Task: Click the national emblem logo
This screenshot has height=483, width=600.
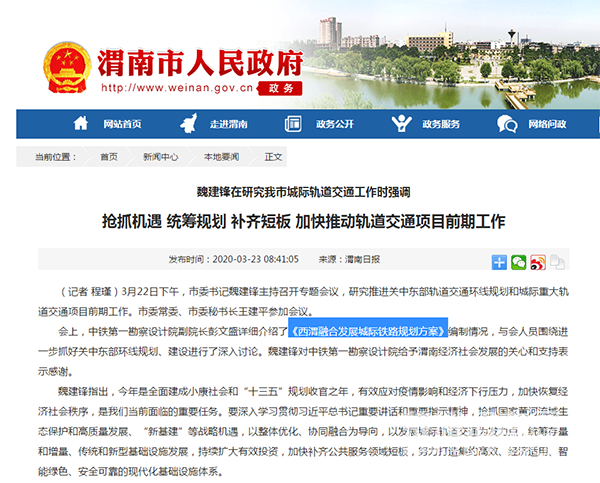Action: click(67, 67)
